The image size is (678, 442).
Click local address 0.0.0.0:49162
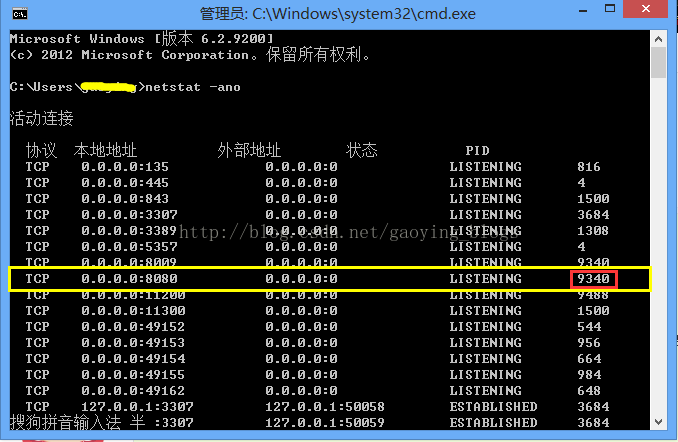(133, 391)
